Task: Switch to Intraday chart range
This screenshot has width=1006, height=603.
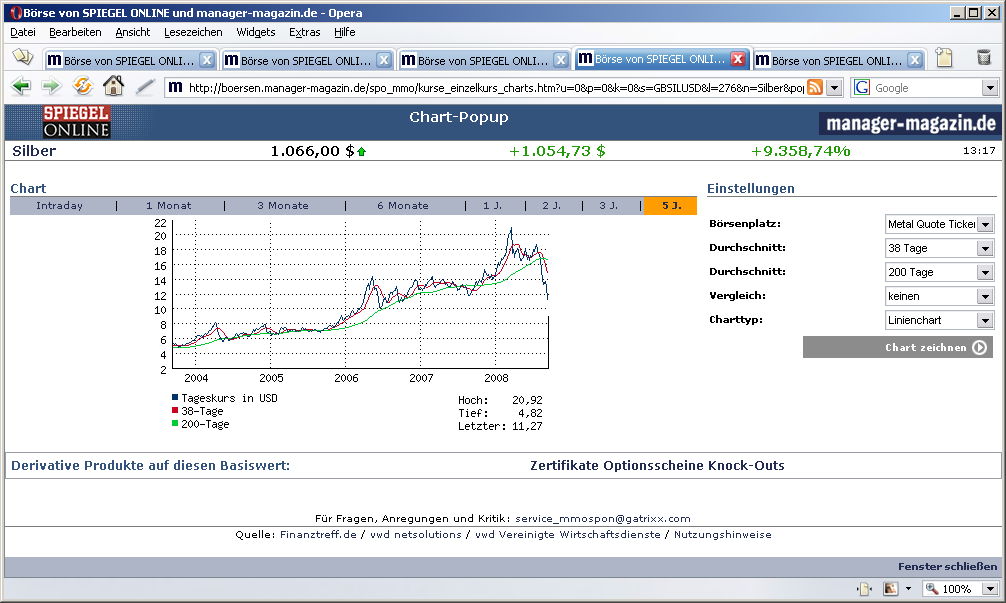Action: click(x=60, y=206)
